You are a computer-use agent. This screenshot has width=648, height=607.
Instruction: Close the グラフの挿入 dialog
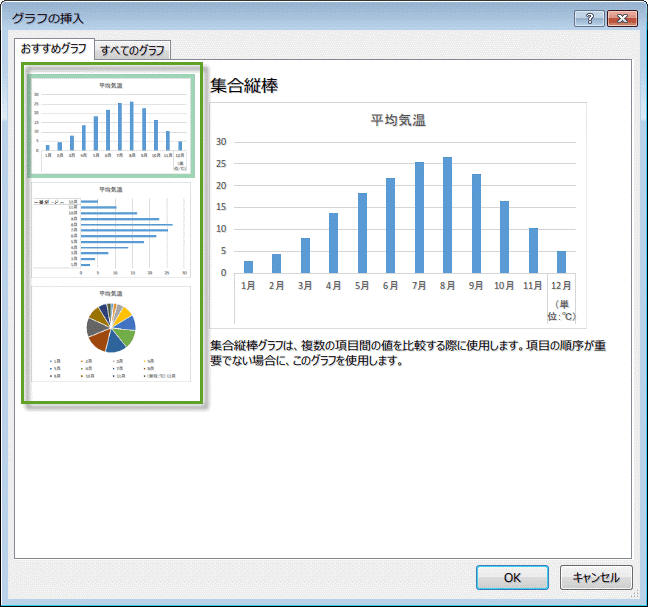[622, 18]
